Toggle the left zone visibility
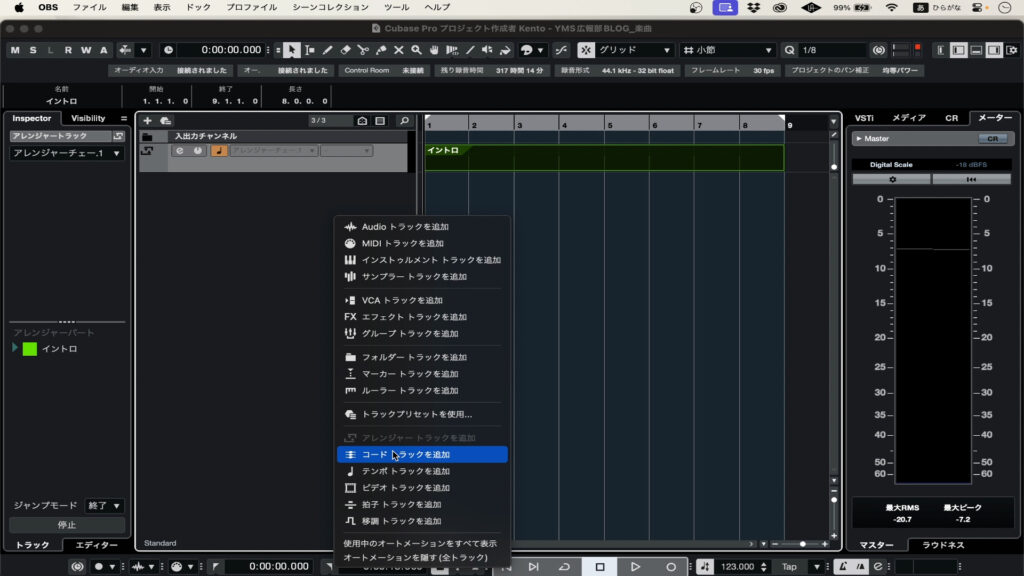This screenshot has height=576, width=1024. pyautogui.click(x=958, y=50)
